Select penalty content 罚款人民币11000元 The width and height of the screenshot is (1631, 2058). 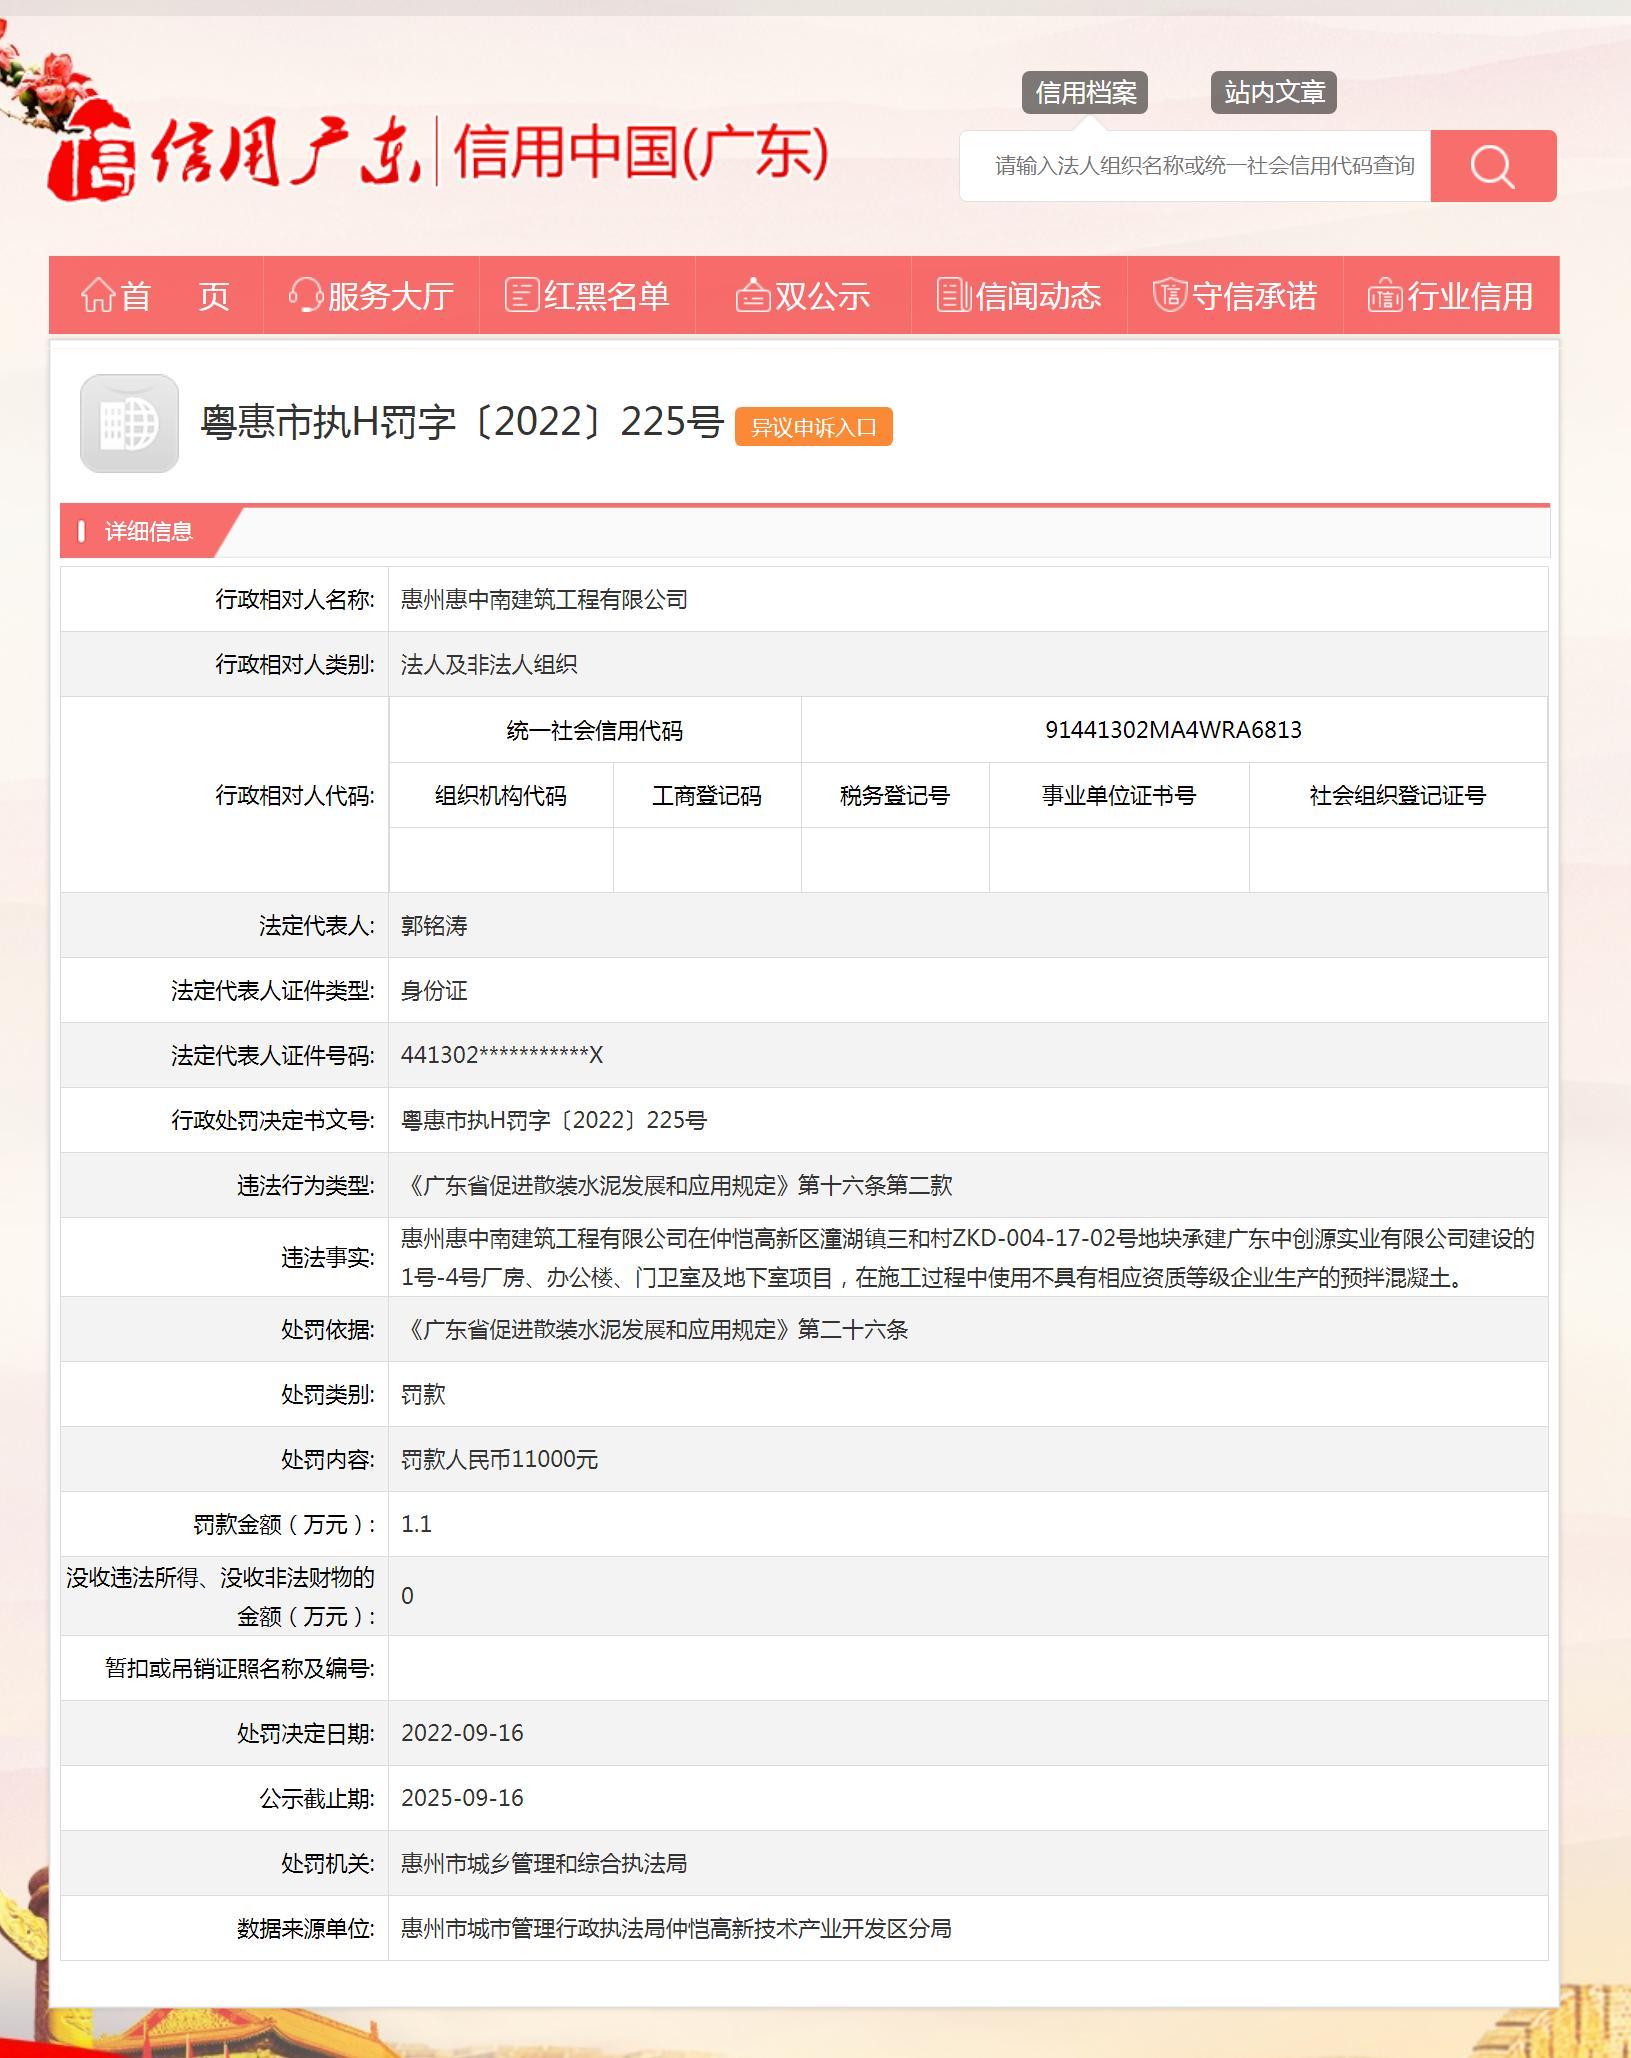coord(499,1460)
